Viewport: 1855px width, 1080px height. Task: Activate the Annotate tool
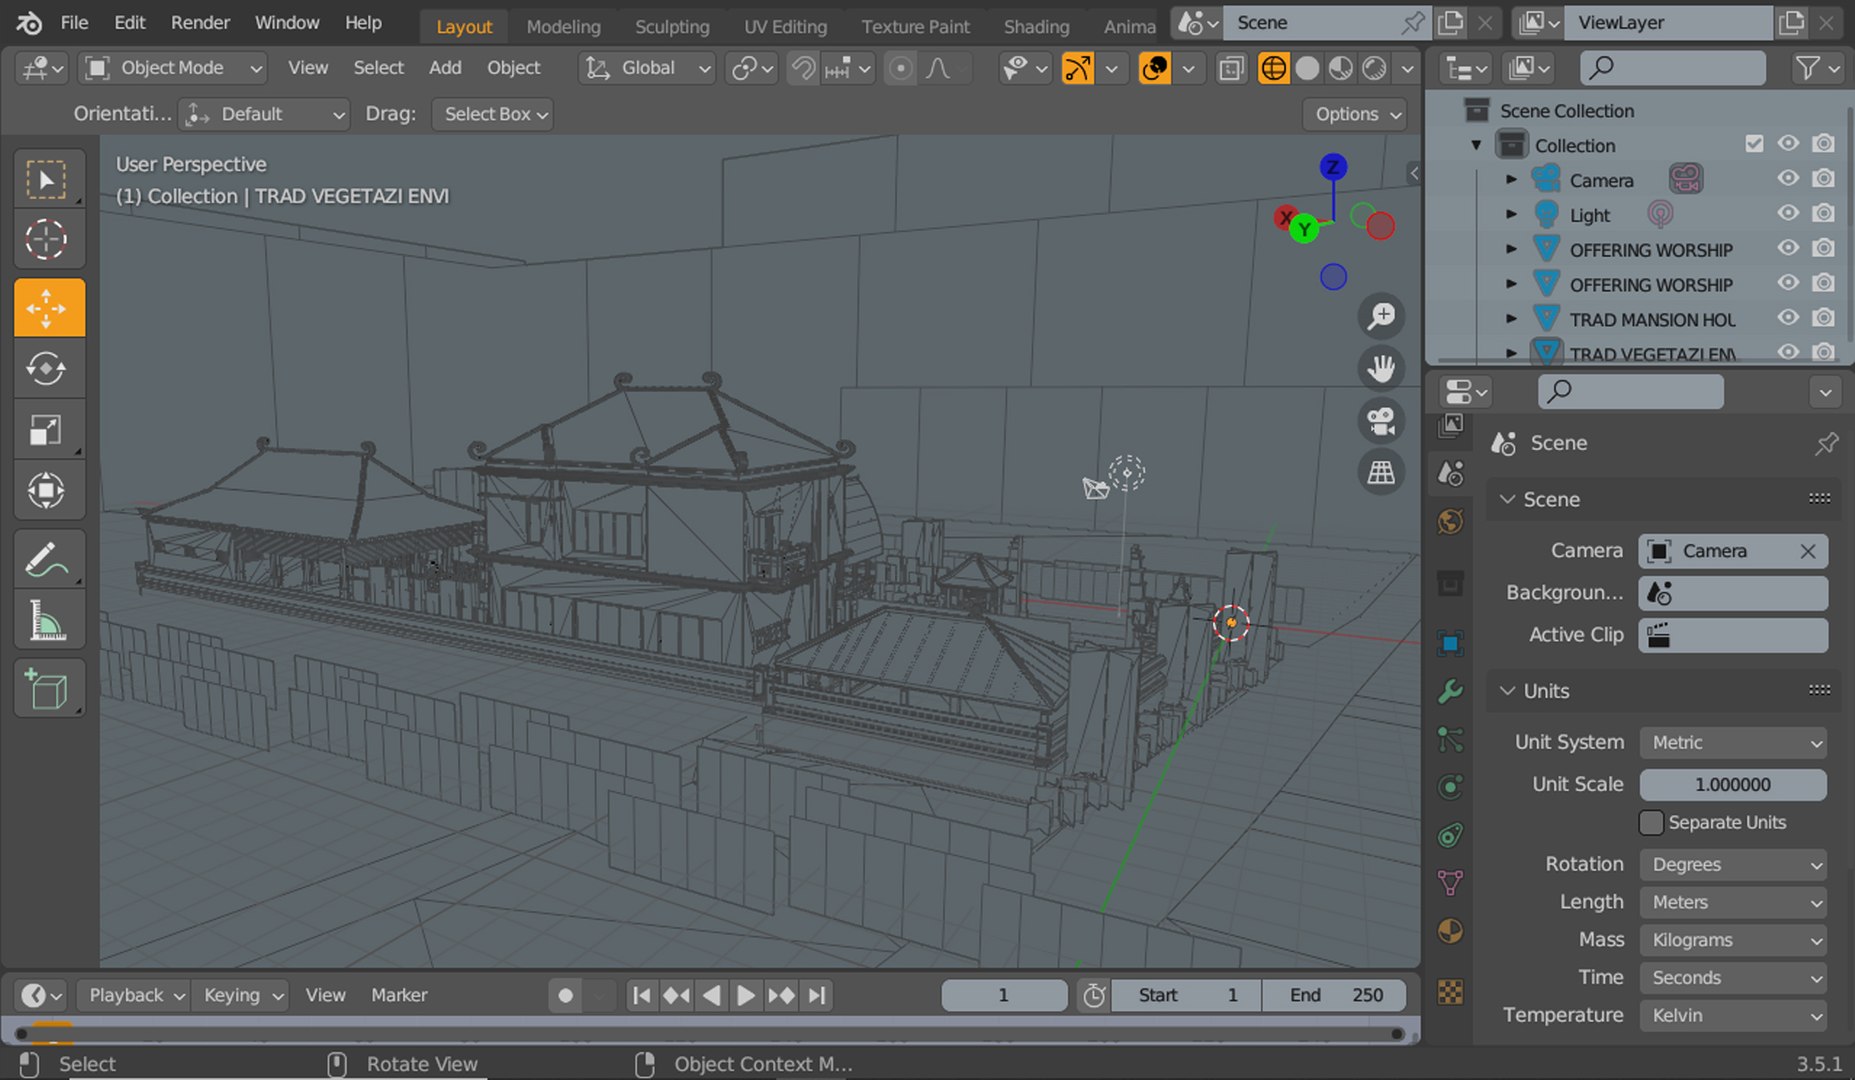click(47, 560)
